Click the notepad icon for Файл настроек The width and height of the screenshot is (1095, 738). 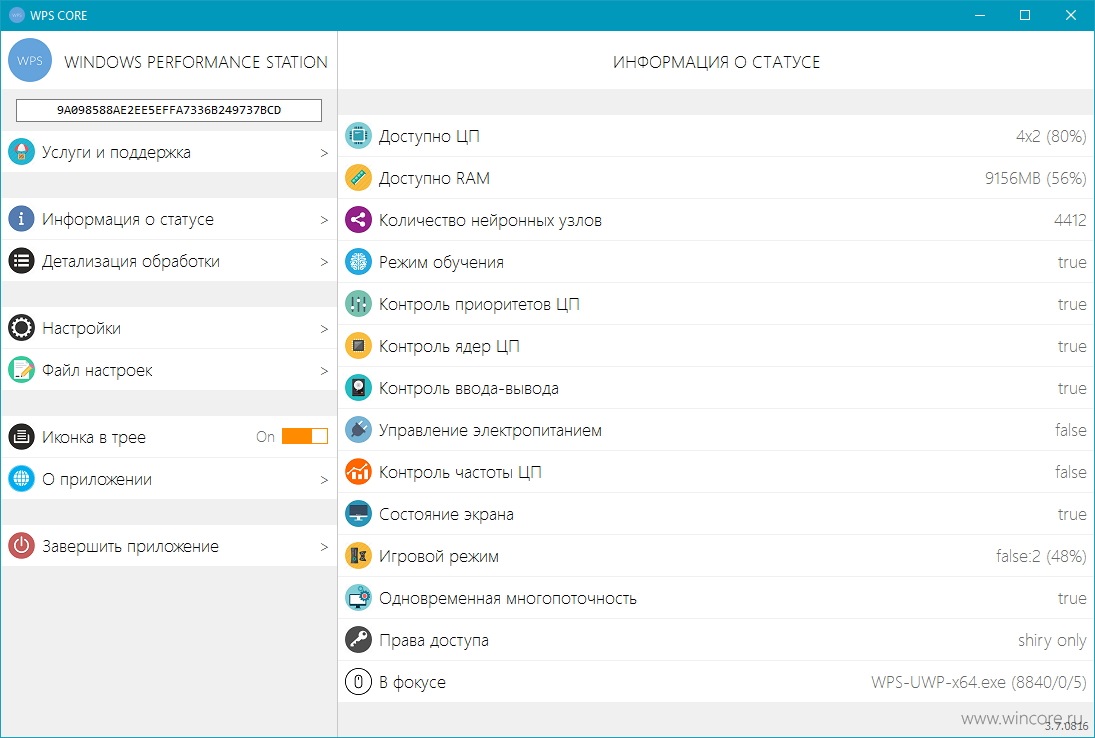coord(22,369)
